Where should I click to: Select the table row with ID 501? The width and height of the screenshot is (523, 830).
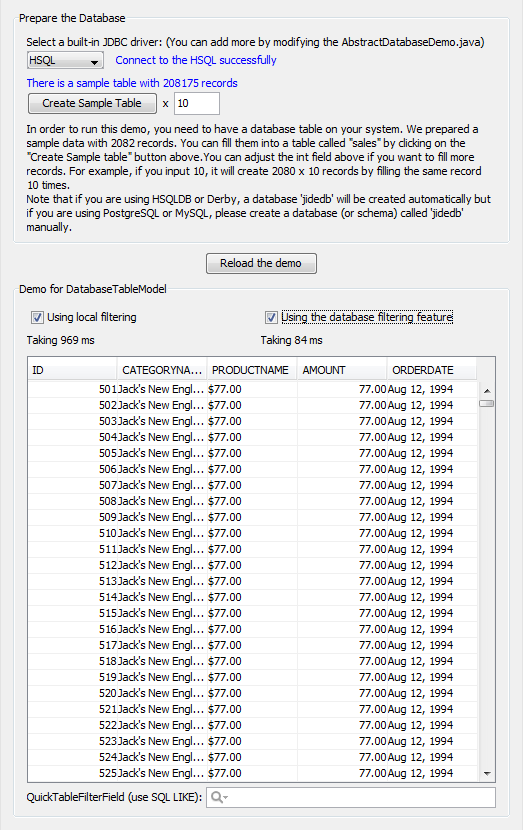[x=253, y=389]
